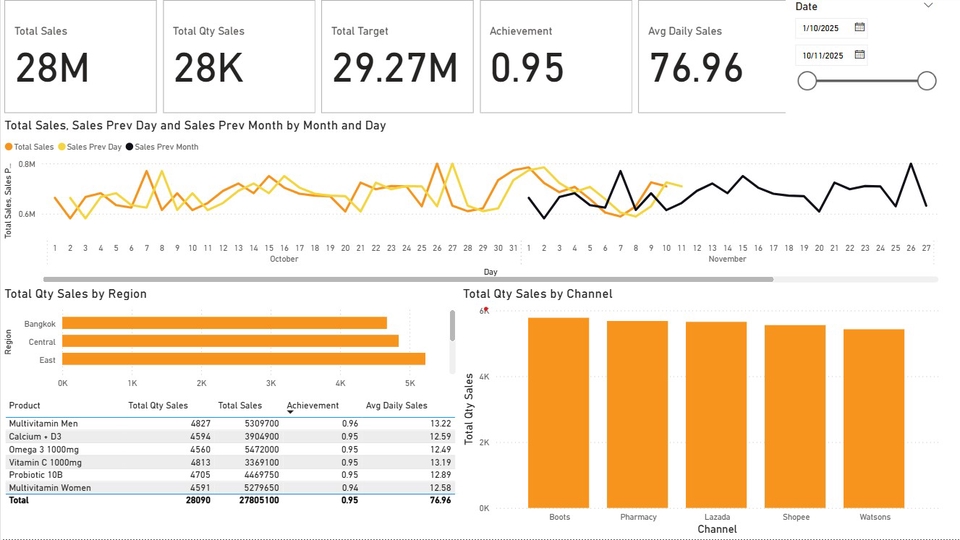Image resolution: width=960 pixels, height=540 pixels.
Task: Select the Boots bar in channel chart
Action: click(x=559, y=412)
